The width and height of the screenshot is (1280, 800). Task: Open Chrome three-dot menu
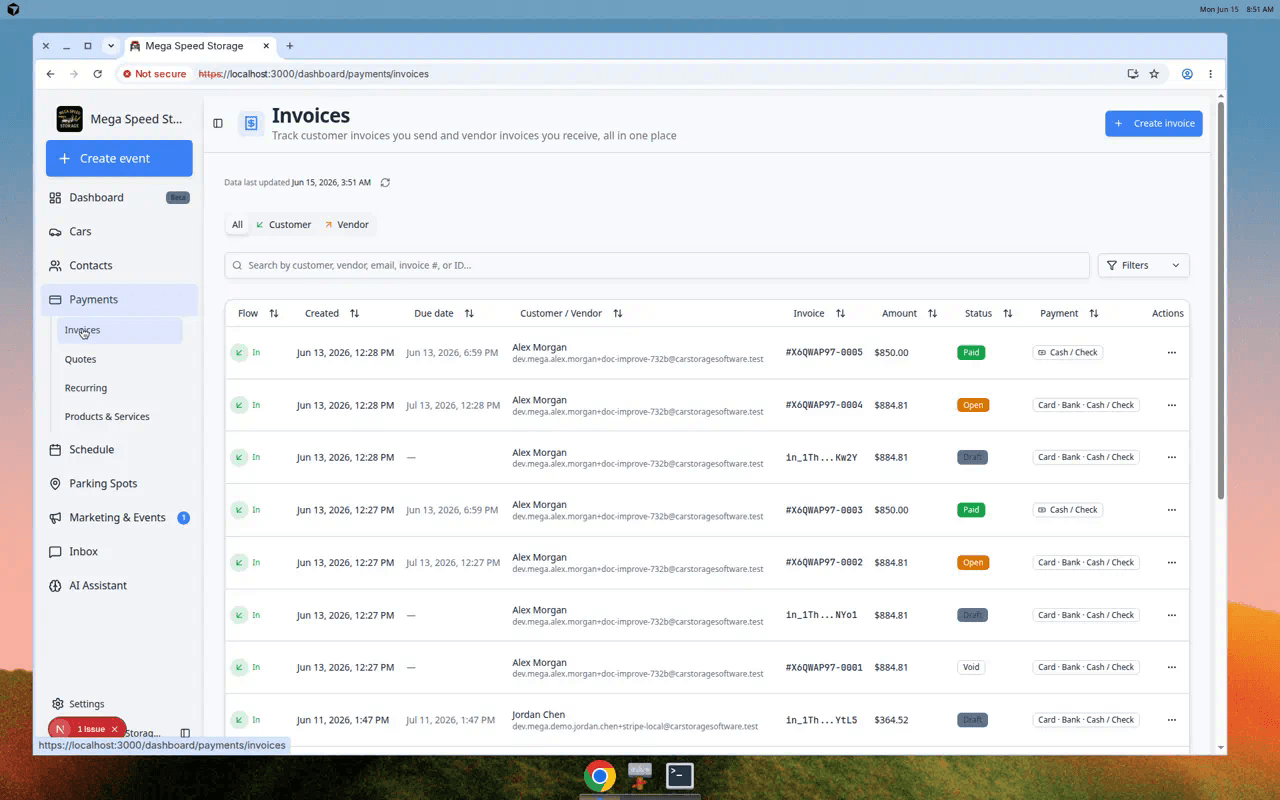[1210, 74]
